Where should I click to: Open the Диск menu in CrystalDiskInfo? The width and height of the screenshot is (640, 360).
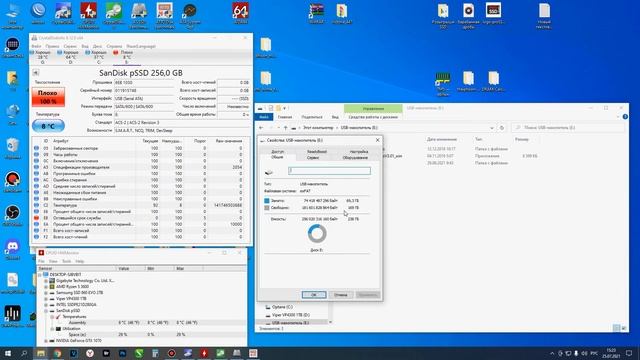[97, 46]
